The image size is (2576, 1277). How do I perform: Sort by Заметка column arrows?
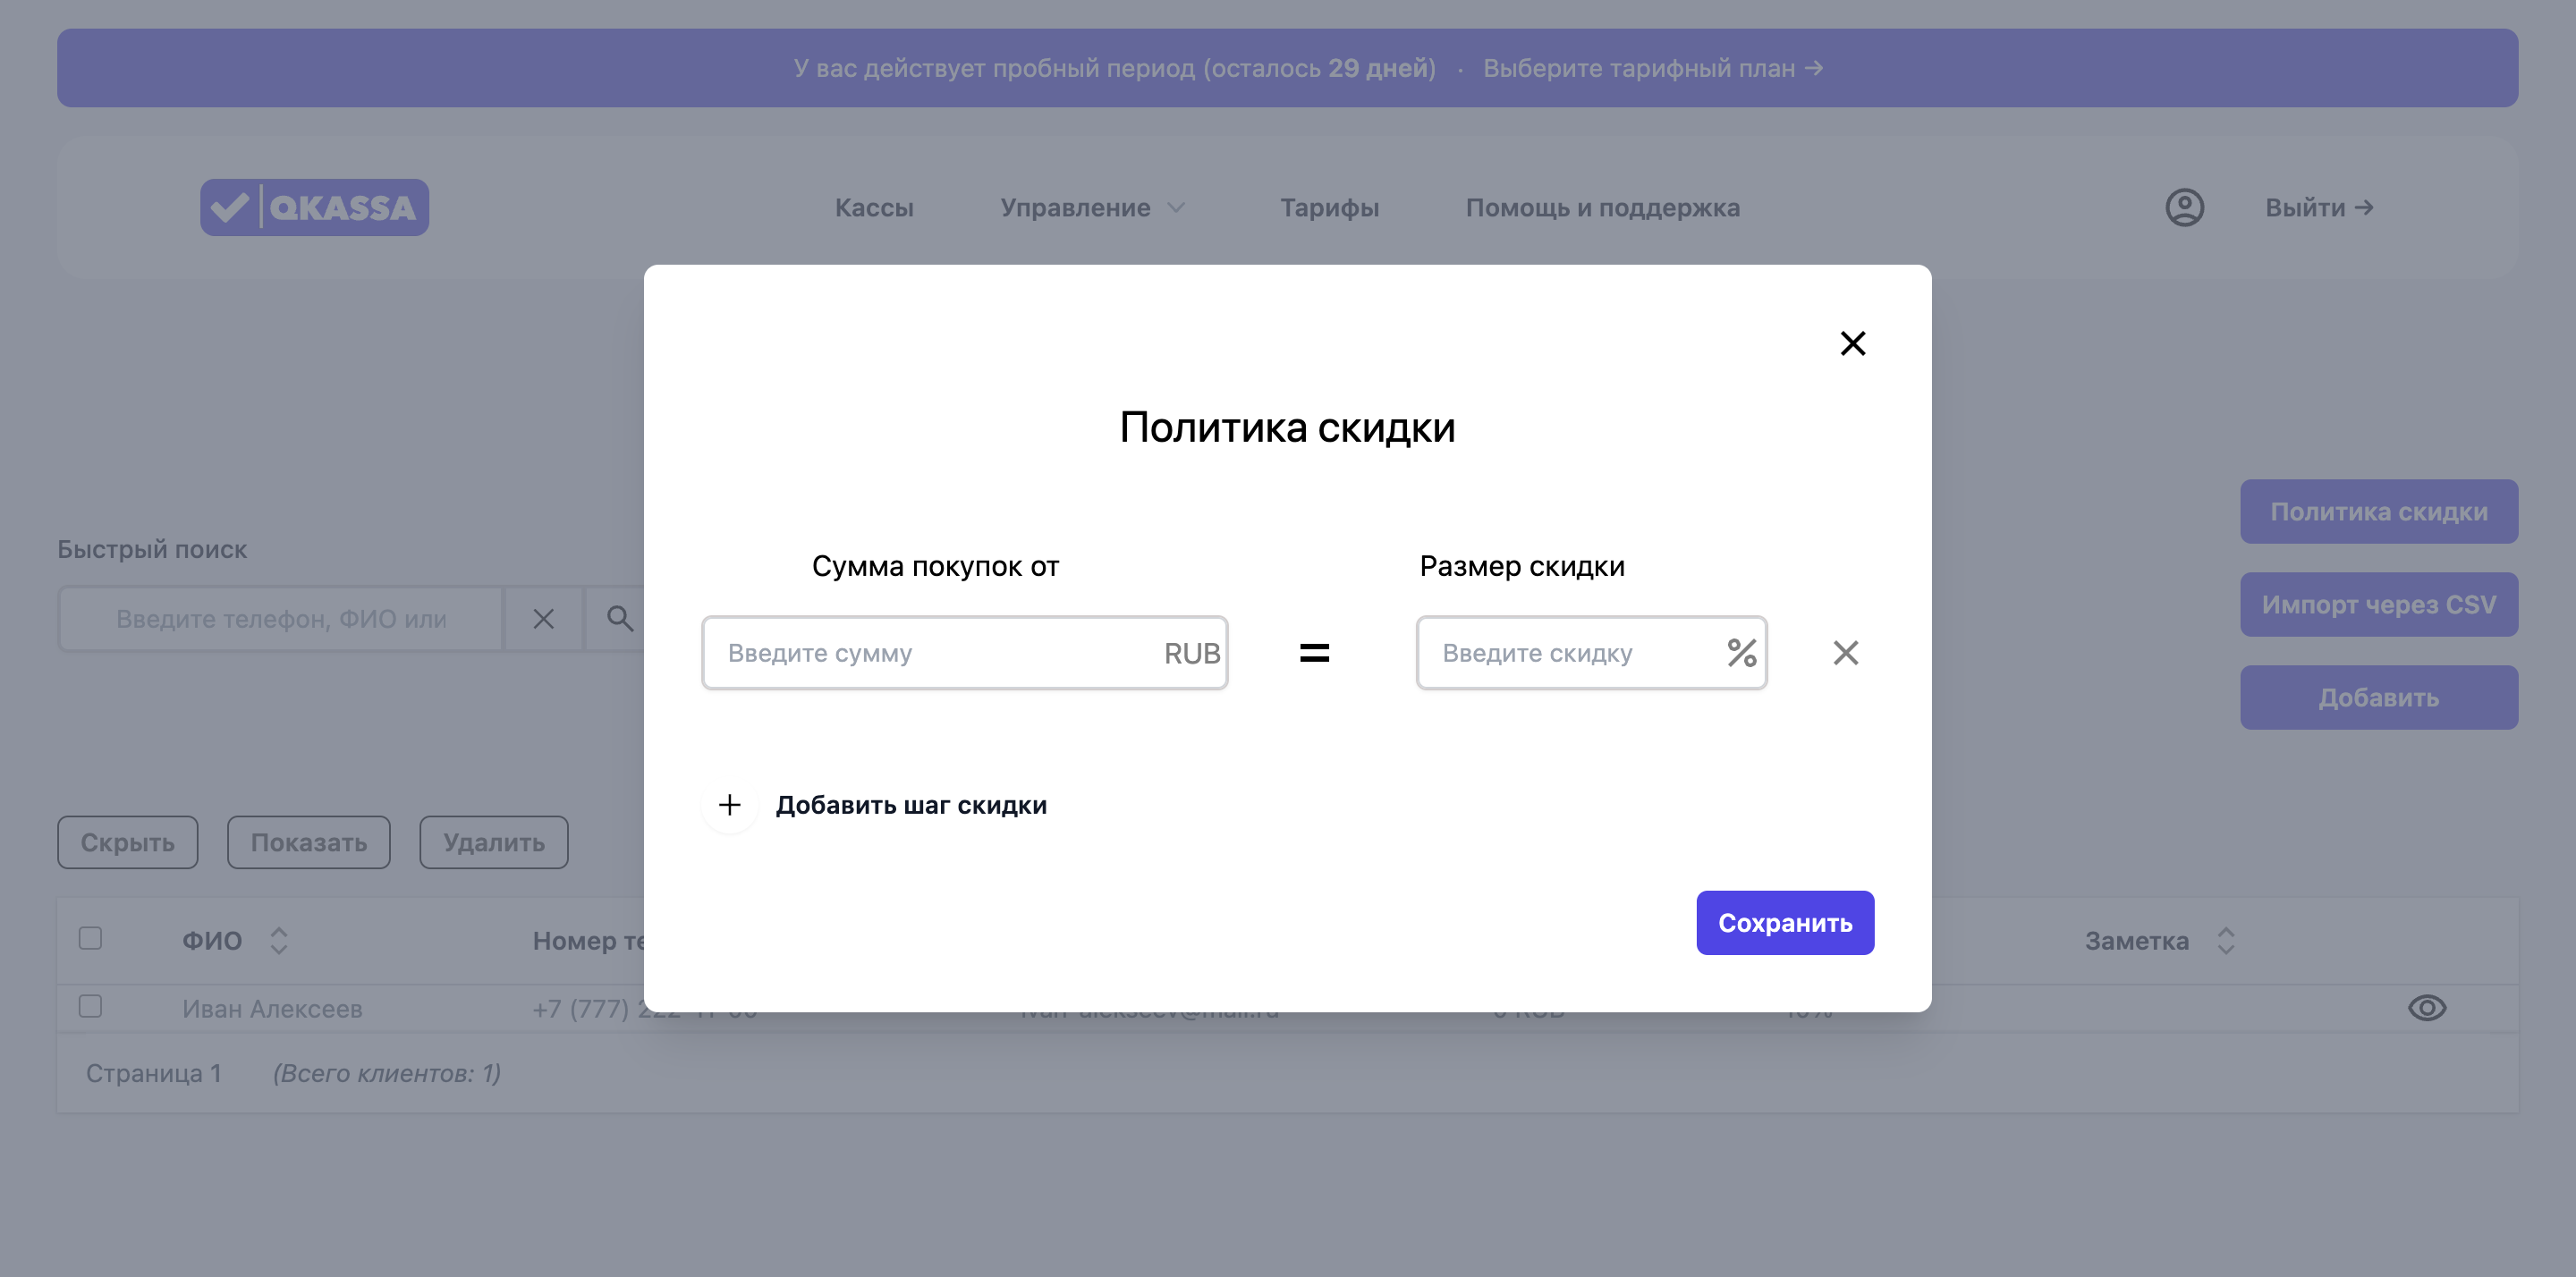[2225, 940]
